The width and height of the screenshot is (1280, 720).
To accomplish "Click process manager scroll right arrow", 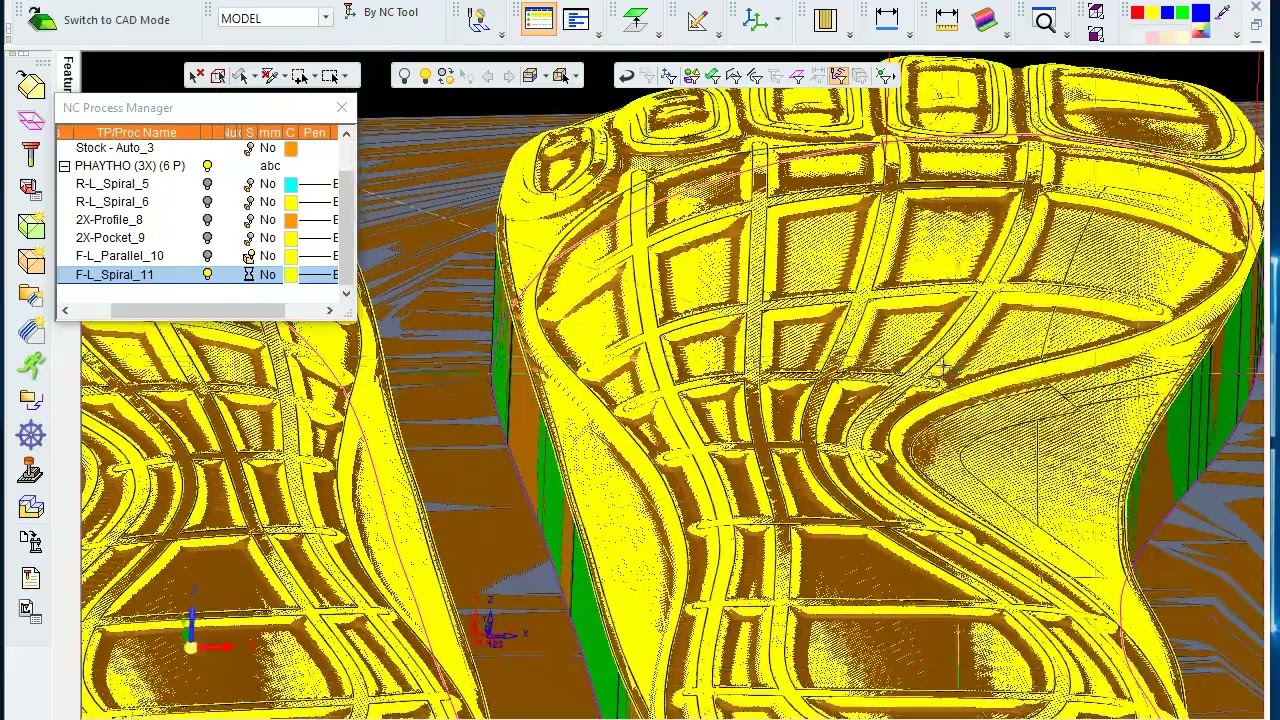I will 329,311.
